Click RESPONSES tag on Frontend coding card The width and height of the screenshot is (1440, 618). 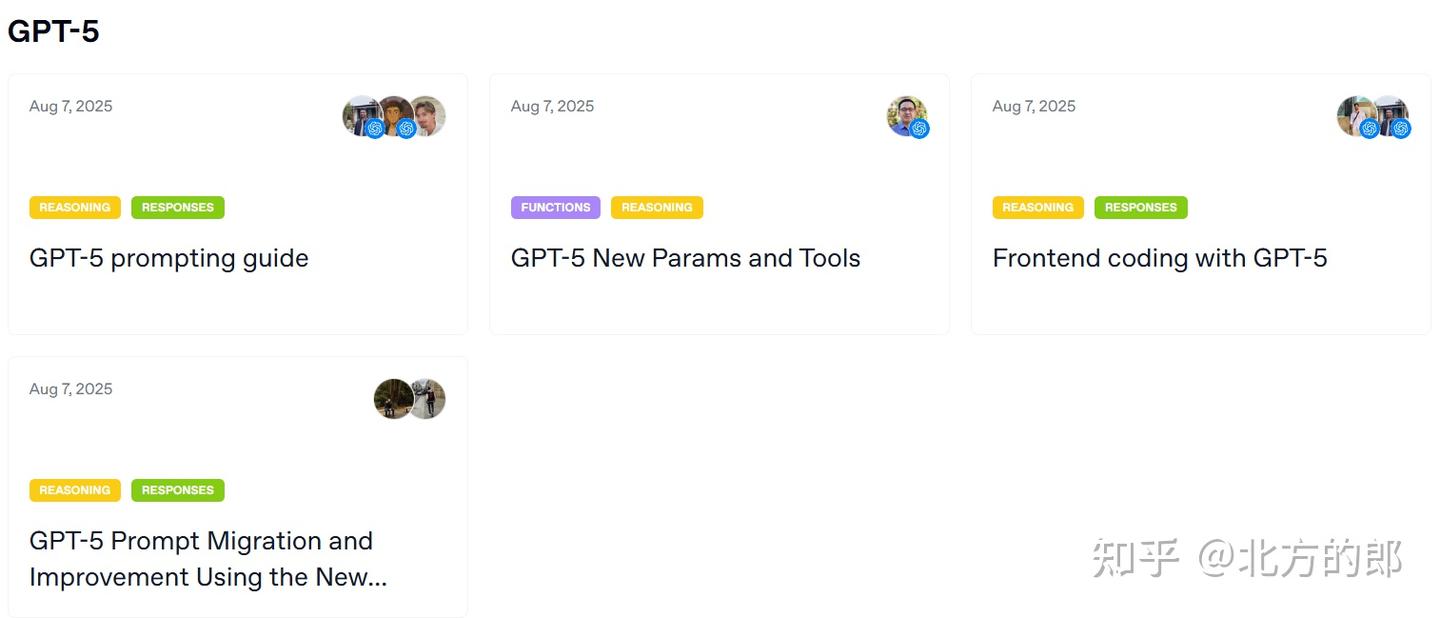coord(1141,207)
